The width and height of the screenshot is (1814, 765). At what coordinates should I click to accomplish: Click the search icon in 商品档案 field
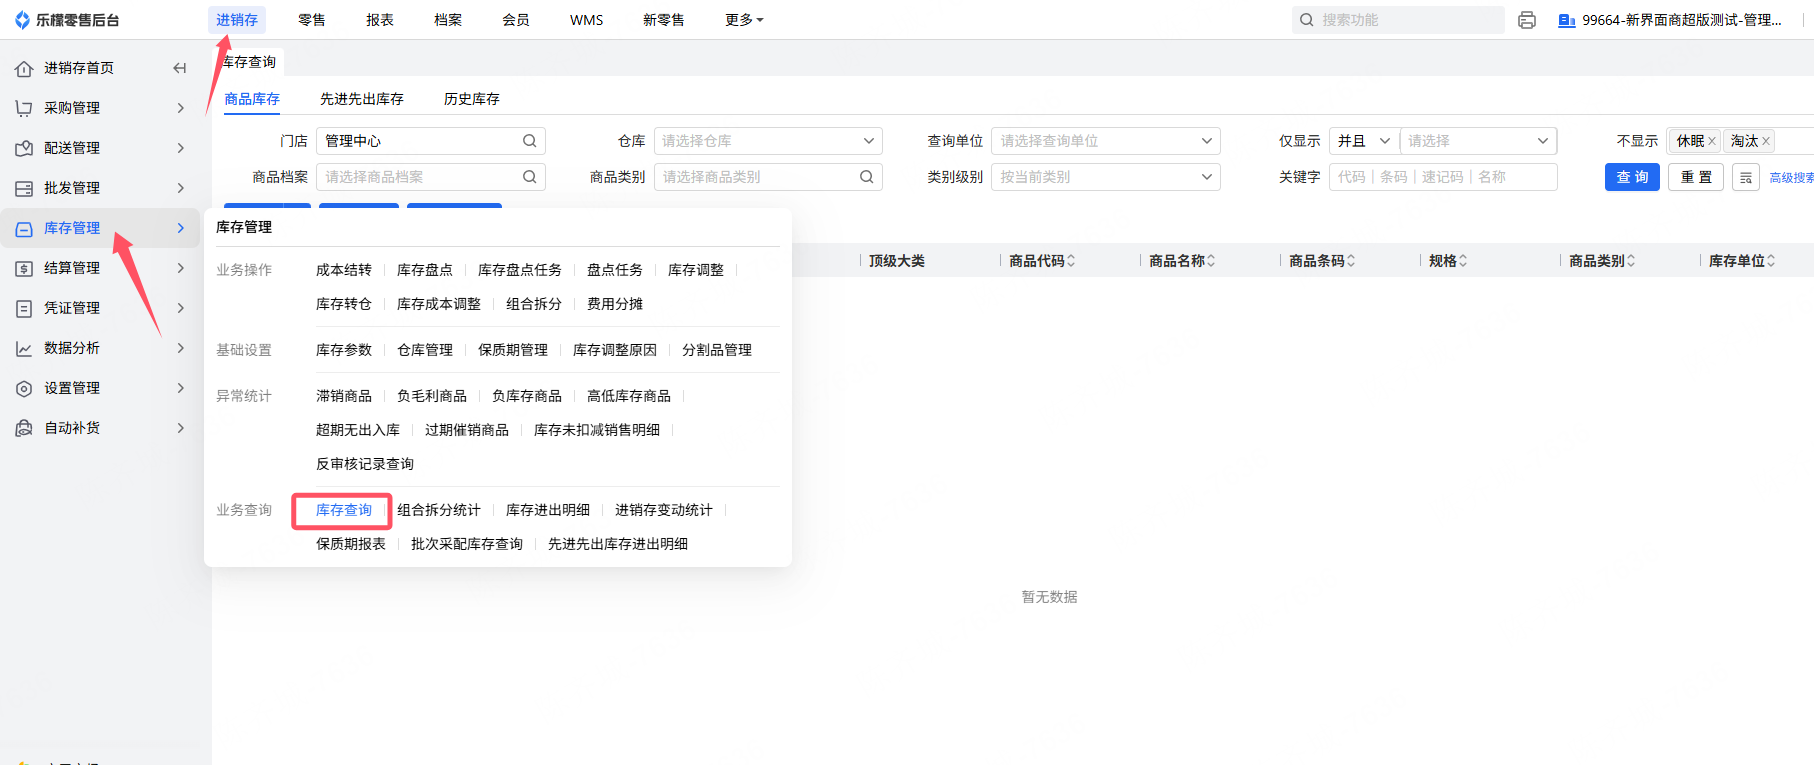click(x=529, y=177)
